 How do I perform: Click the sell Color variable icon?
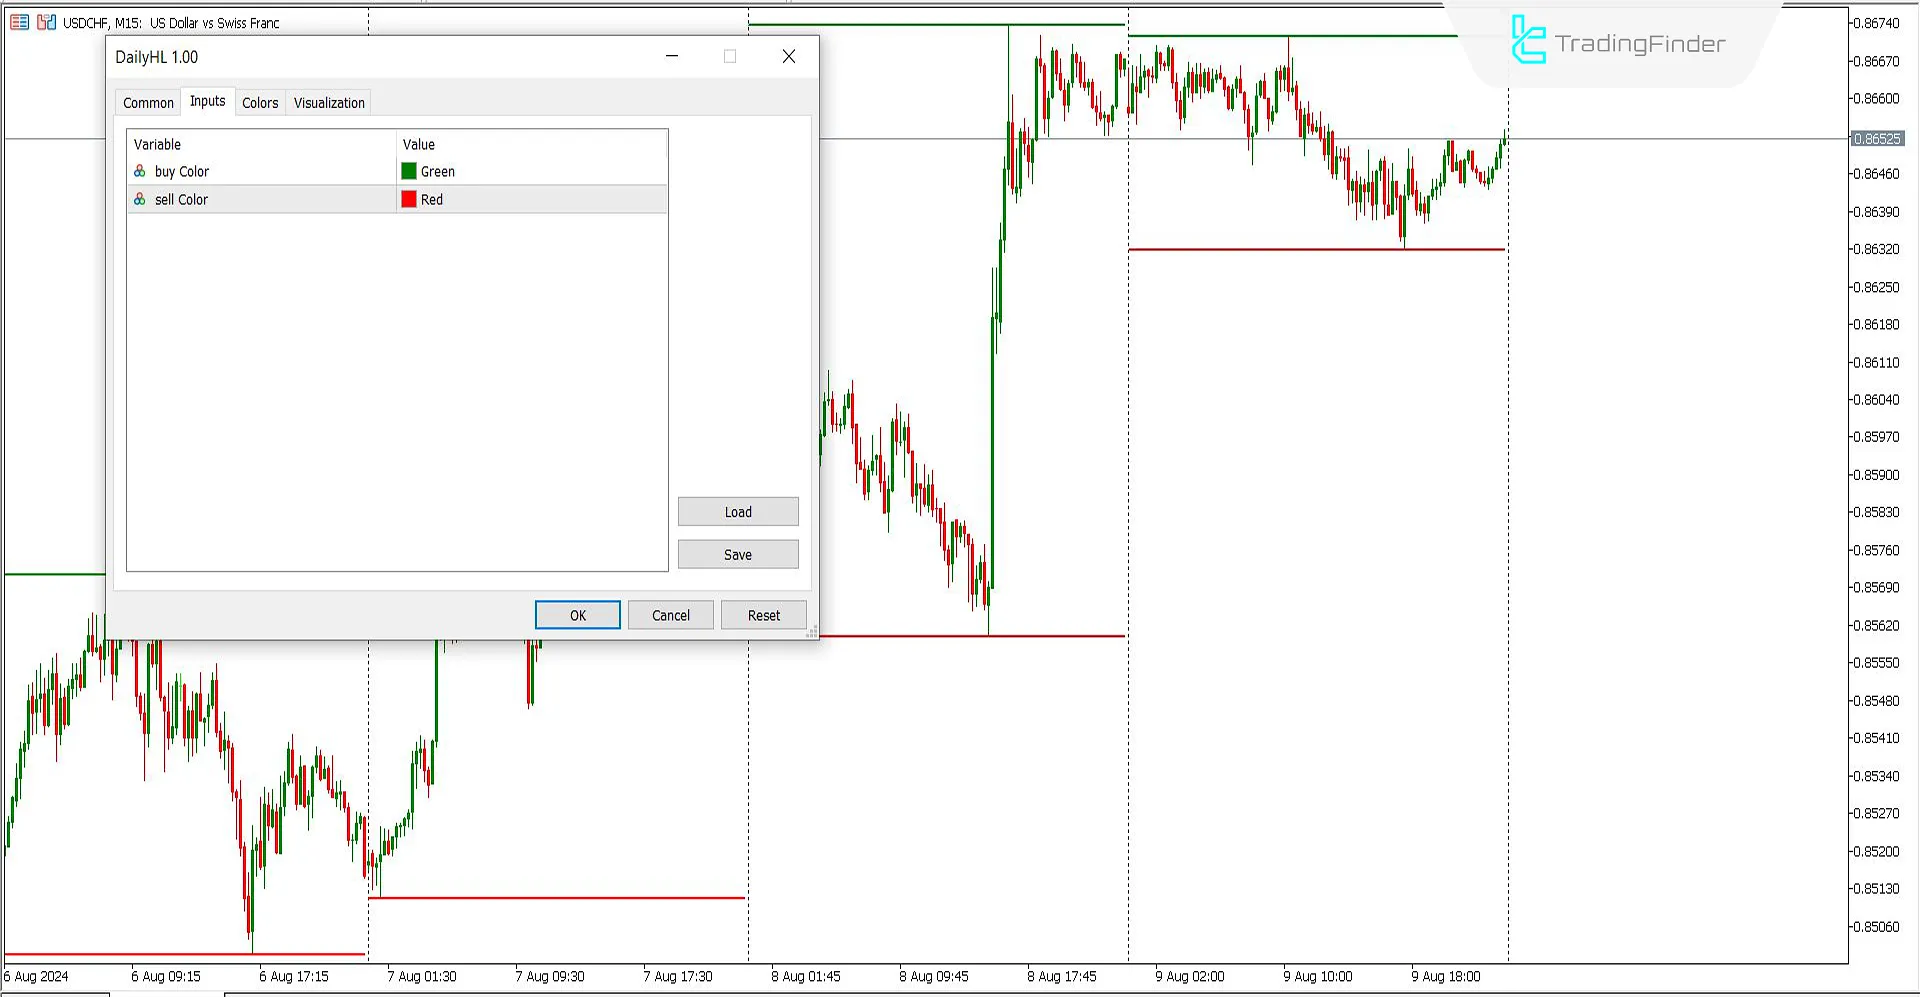[140, 199]
